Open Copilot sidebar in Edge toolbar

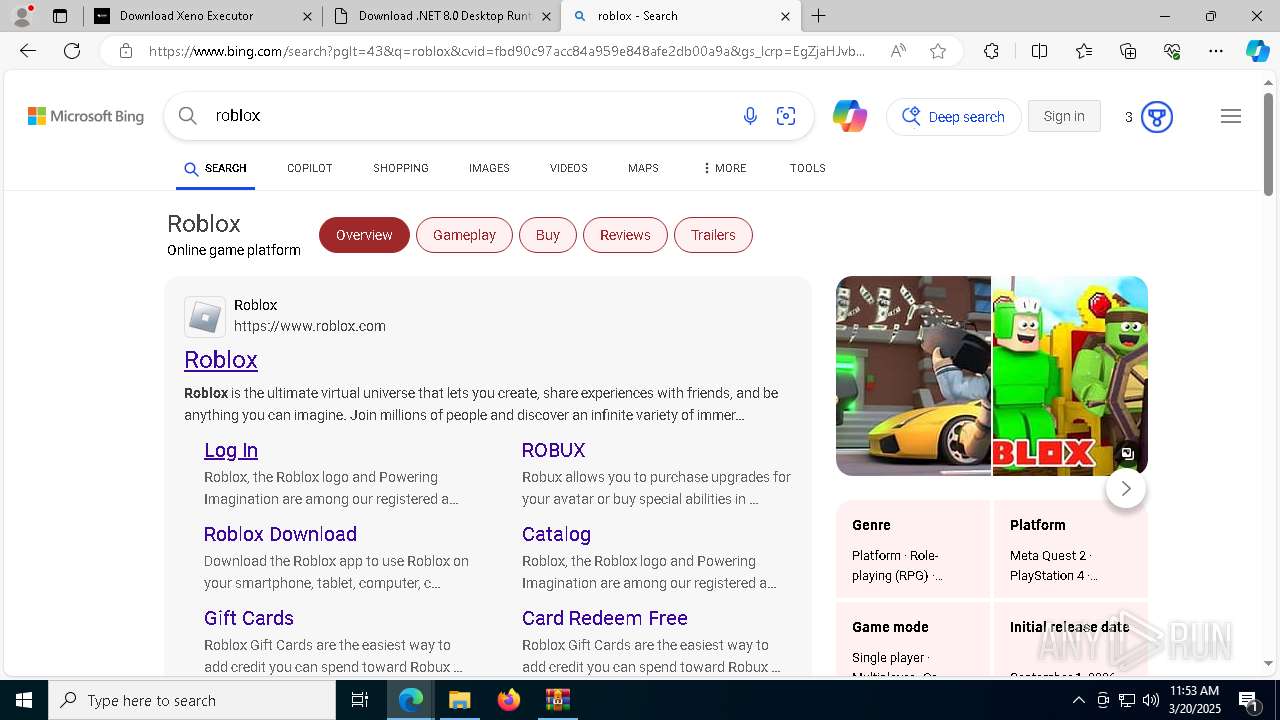pos(1257,51)
